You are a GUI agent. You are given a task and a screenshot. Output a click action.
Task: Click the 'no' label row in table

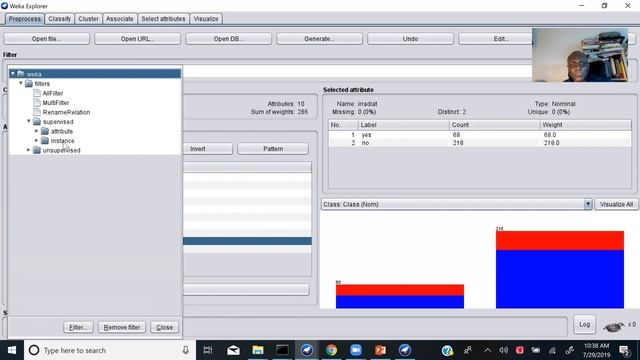tap(480, 143)
